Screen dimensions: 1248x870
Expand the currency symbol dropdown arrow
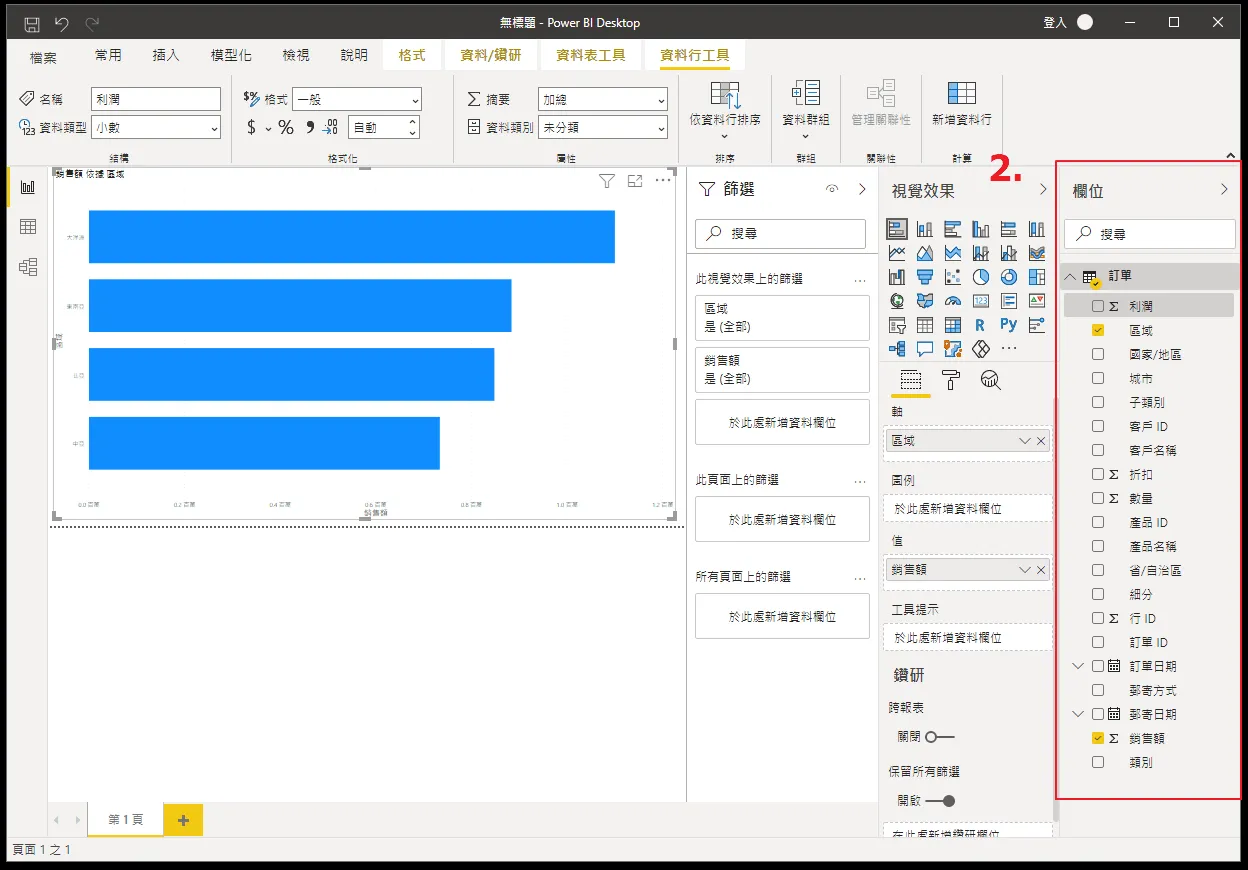coord(268,128)
